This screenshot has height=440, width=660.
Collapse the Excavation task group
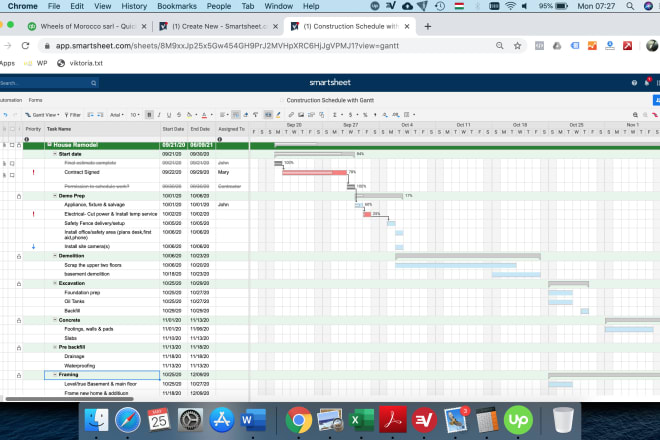tap(55, 283)
